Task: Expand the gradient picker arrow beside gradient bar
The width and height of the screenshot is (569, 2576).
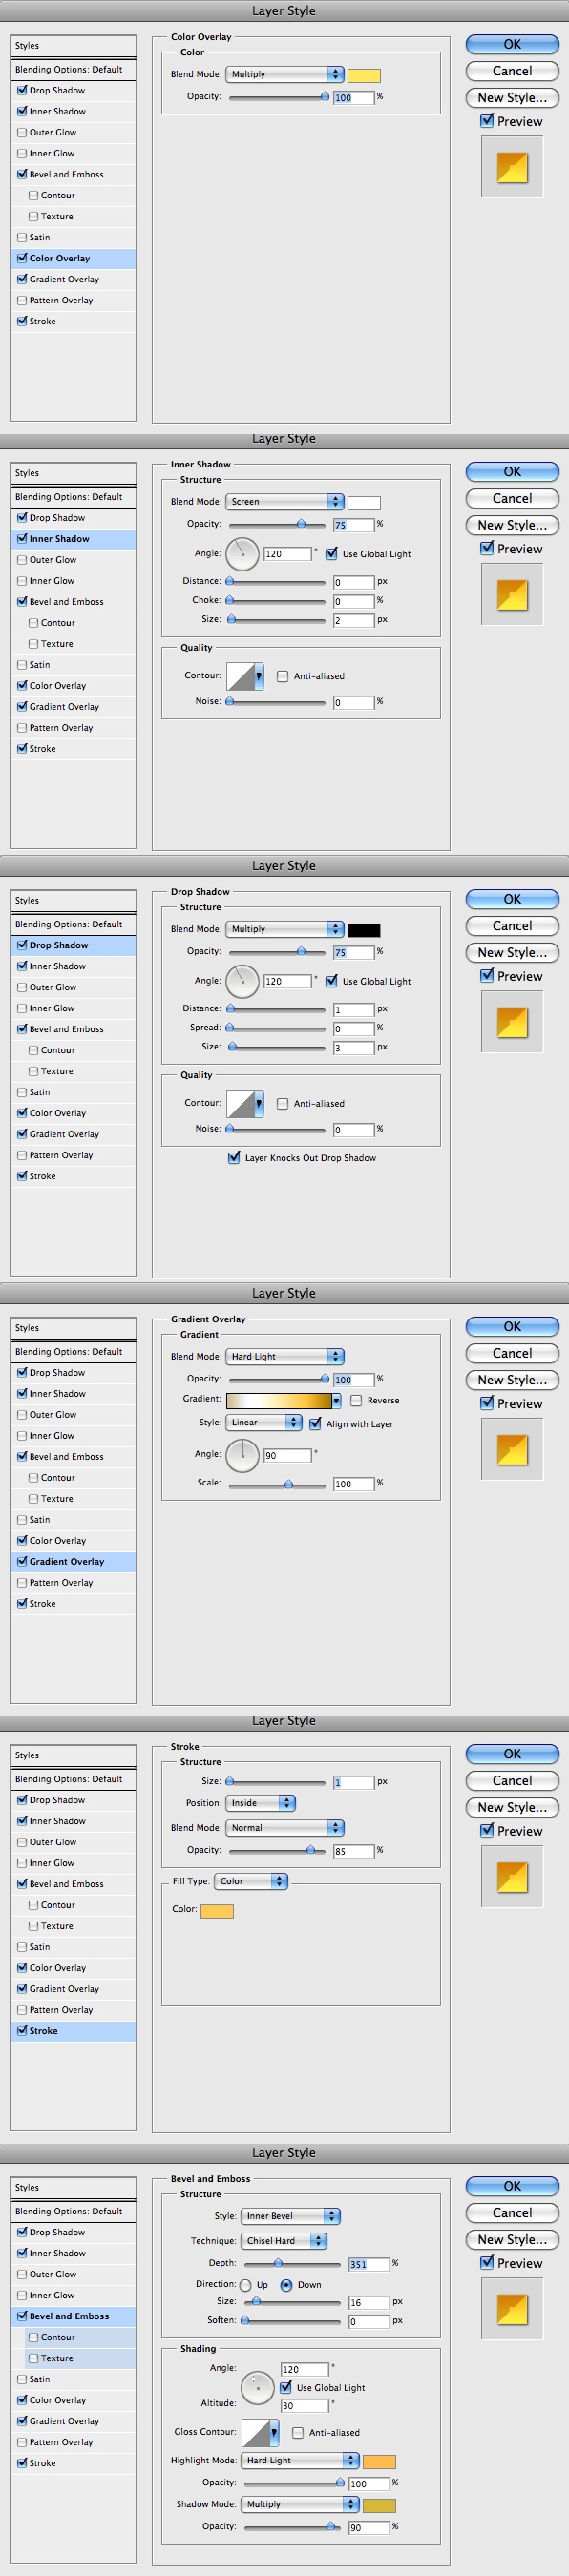Action: [337, 1400]
